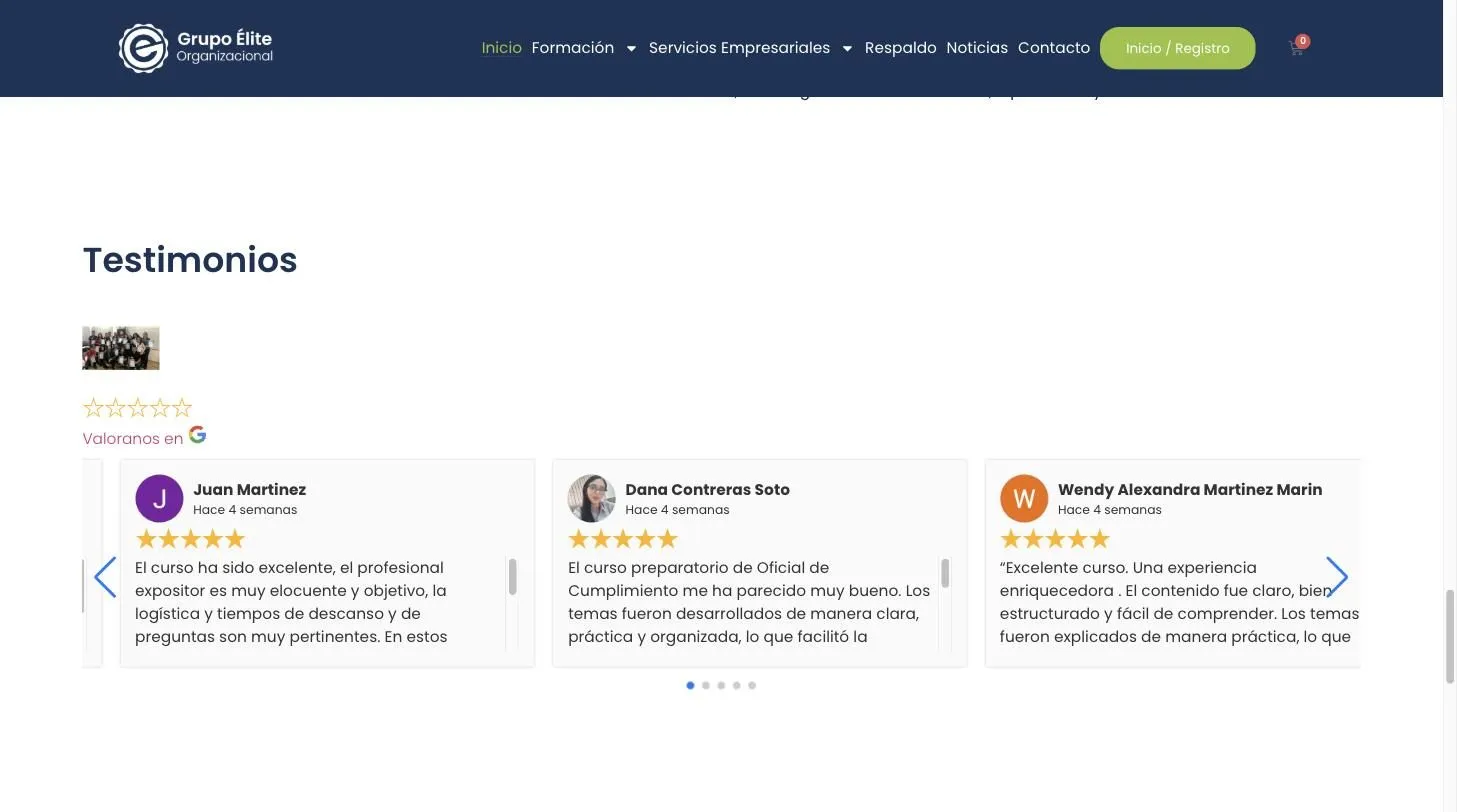Select the first carousel pagination dot
The height and width of the screenshot is (812, 1457).
[x=690, y=685]
